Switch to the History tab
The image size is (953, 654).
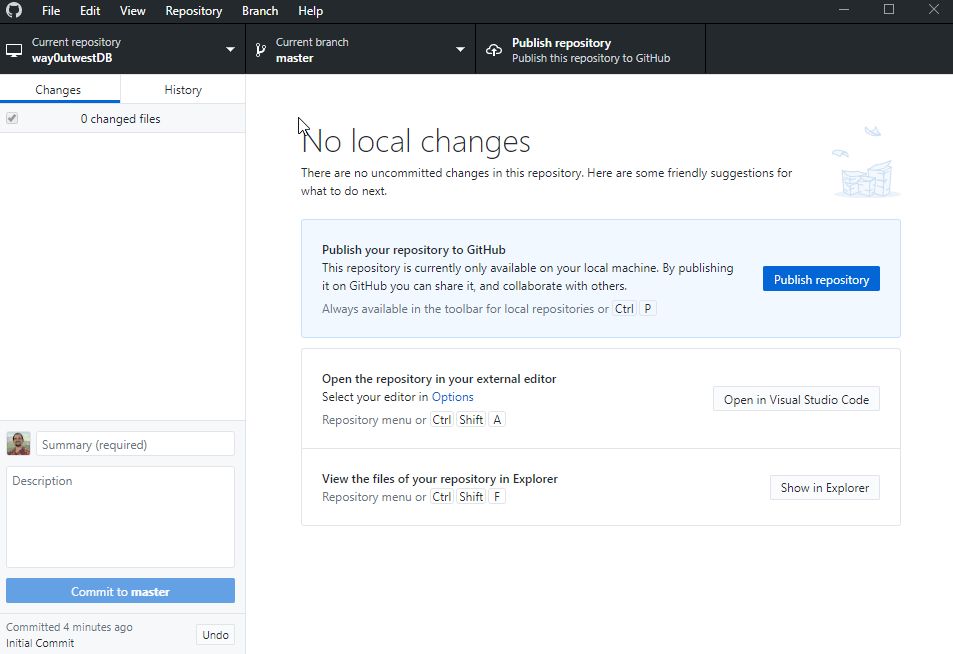pos(183,89)
